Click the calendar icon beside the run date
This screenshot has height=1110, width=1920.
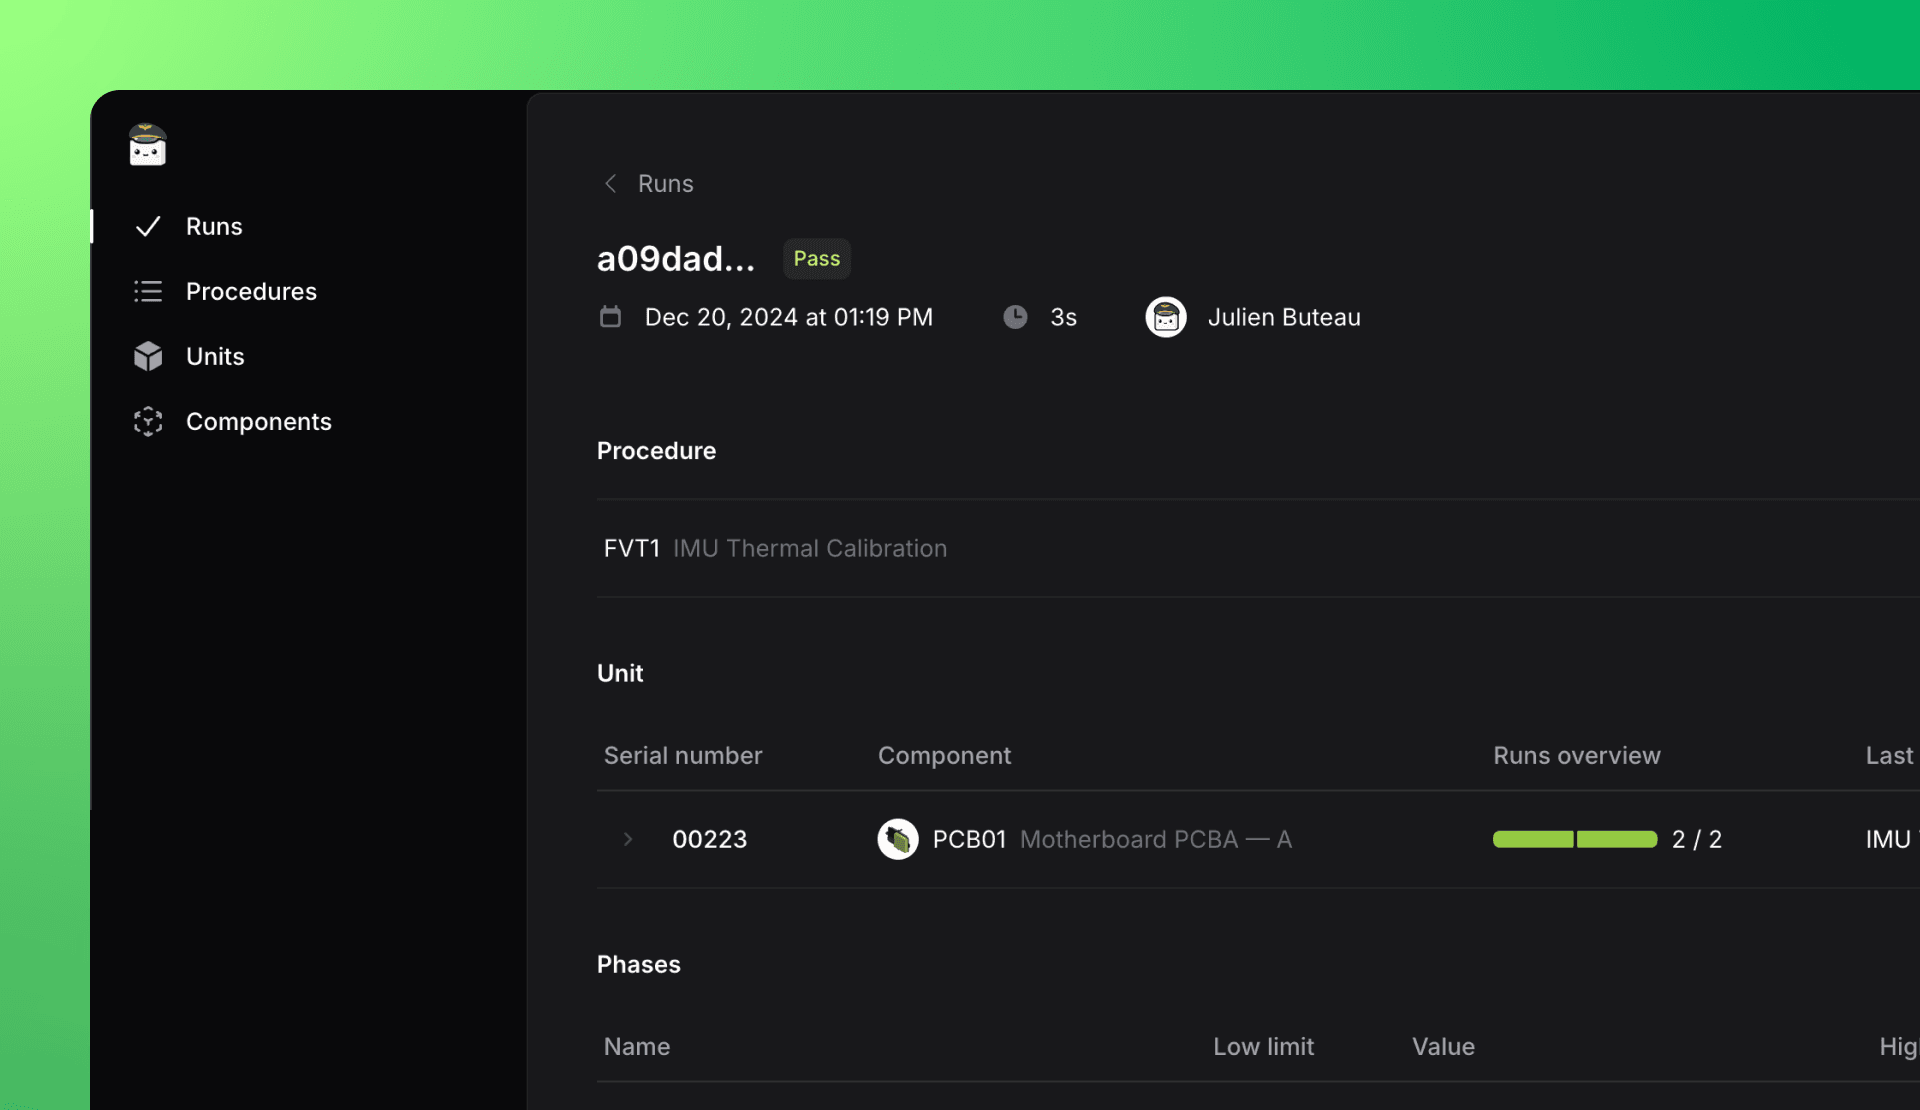(x=610, y=316)
